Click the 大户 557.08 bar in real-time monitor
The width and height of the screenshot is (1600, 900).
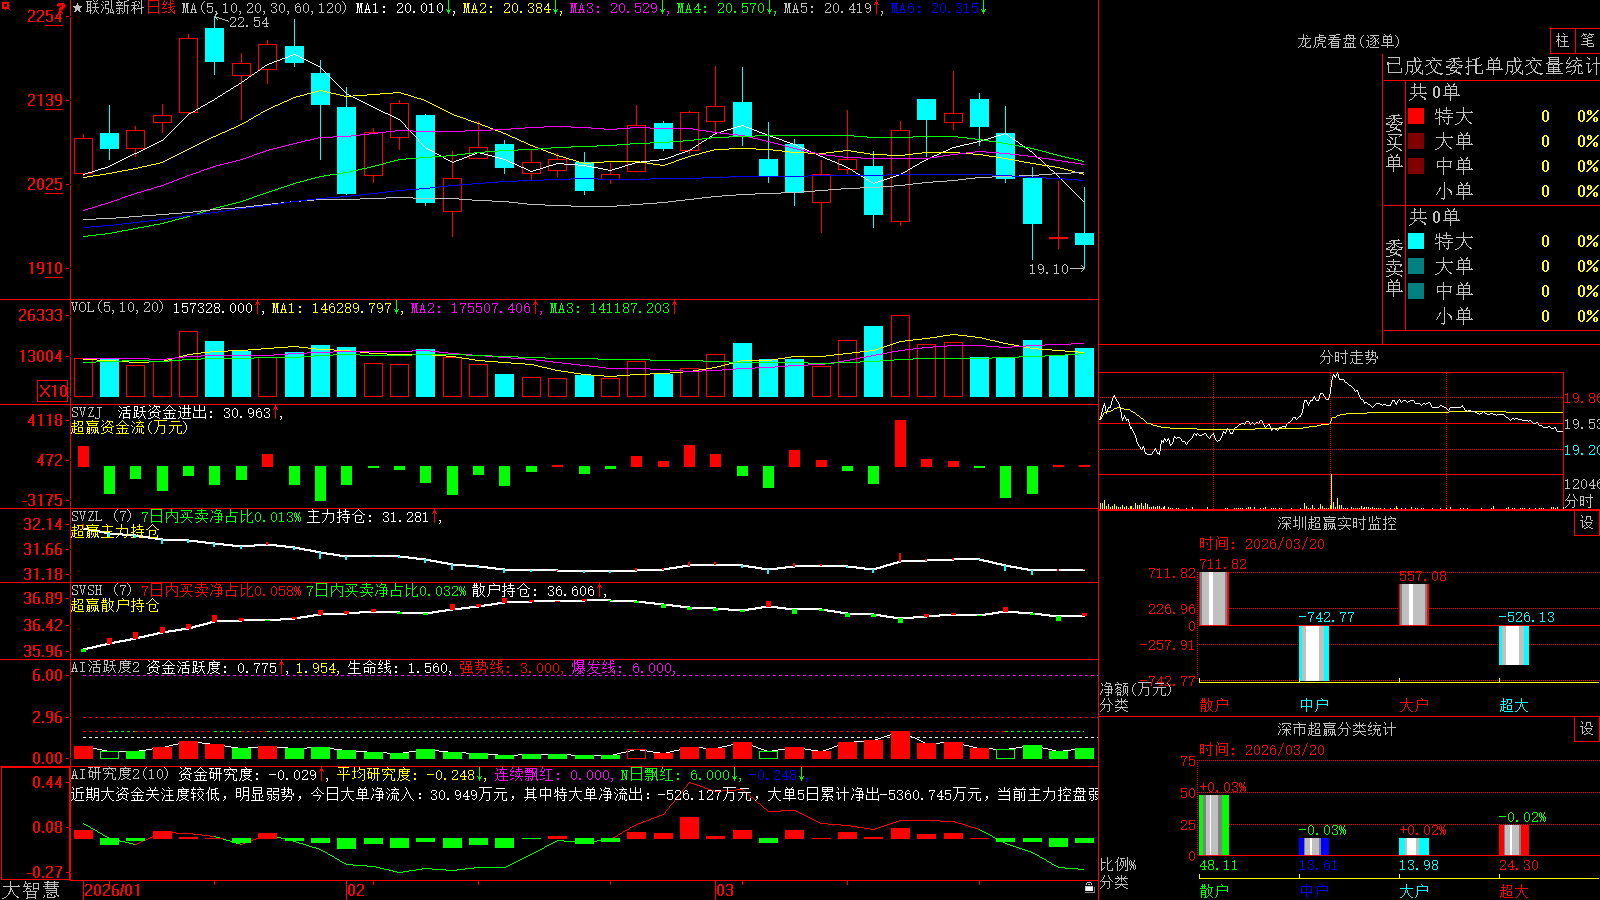[x=1414, y=605]
